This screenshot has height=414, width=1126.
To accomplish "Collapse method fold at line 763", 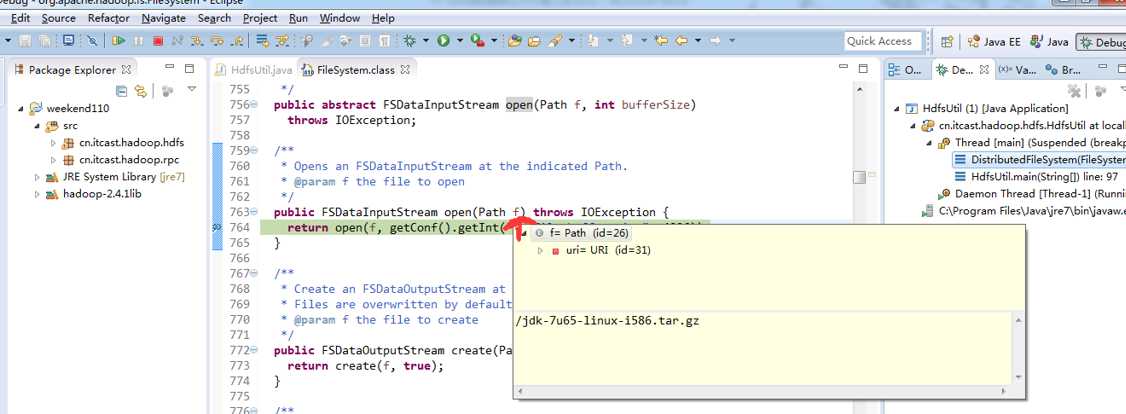I will 255,212.
